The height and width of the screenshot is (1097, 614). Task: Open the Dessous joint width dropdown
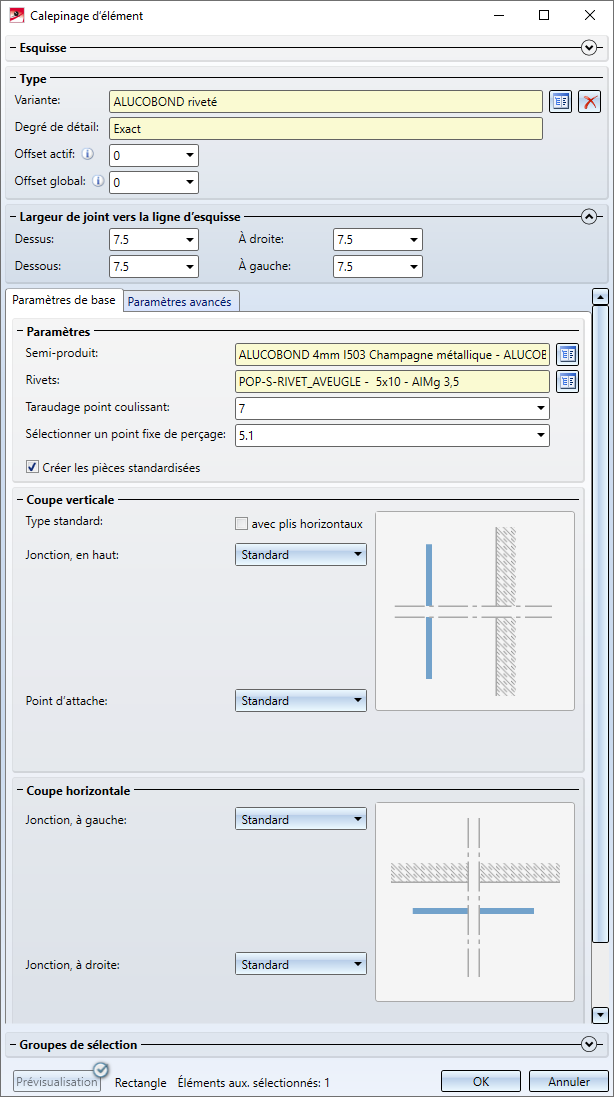point(190,267)
